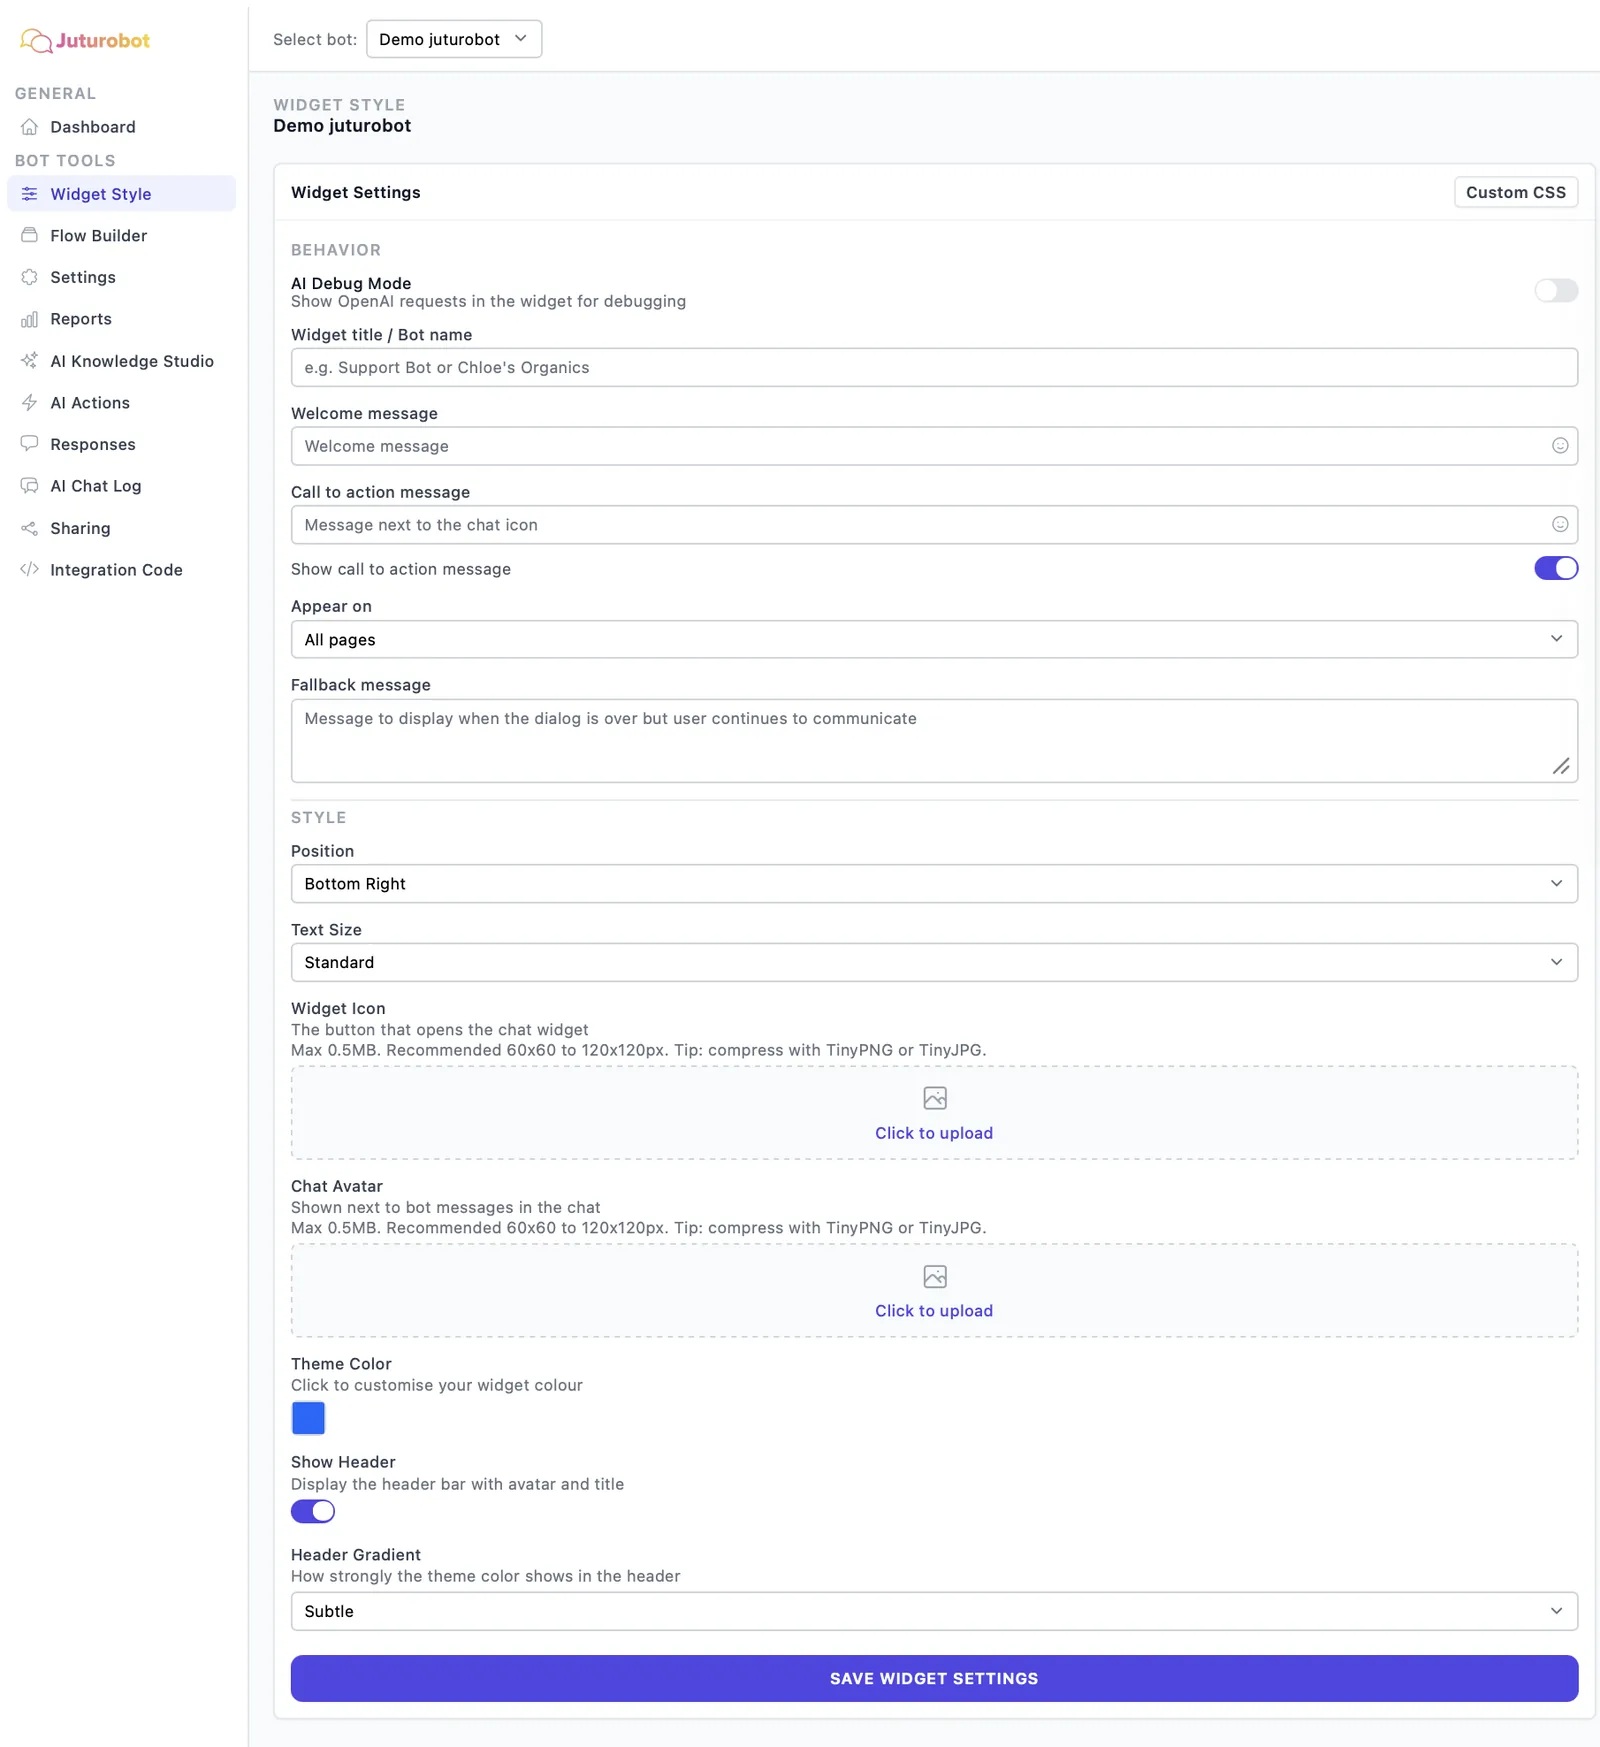The width and height of the screenshot is (1600, 1747).
Task: Open emoji picker in Welcome message field
Action: point(1559,446)
